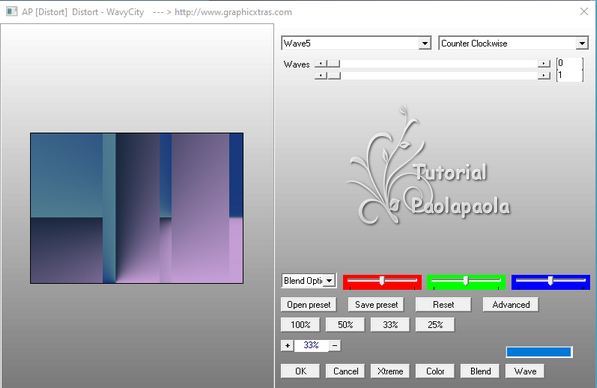Open the Wave5 dropdown list
The height and width of the screenshot is (388, 597).
click(425, 43)
